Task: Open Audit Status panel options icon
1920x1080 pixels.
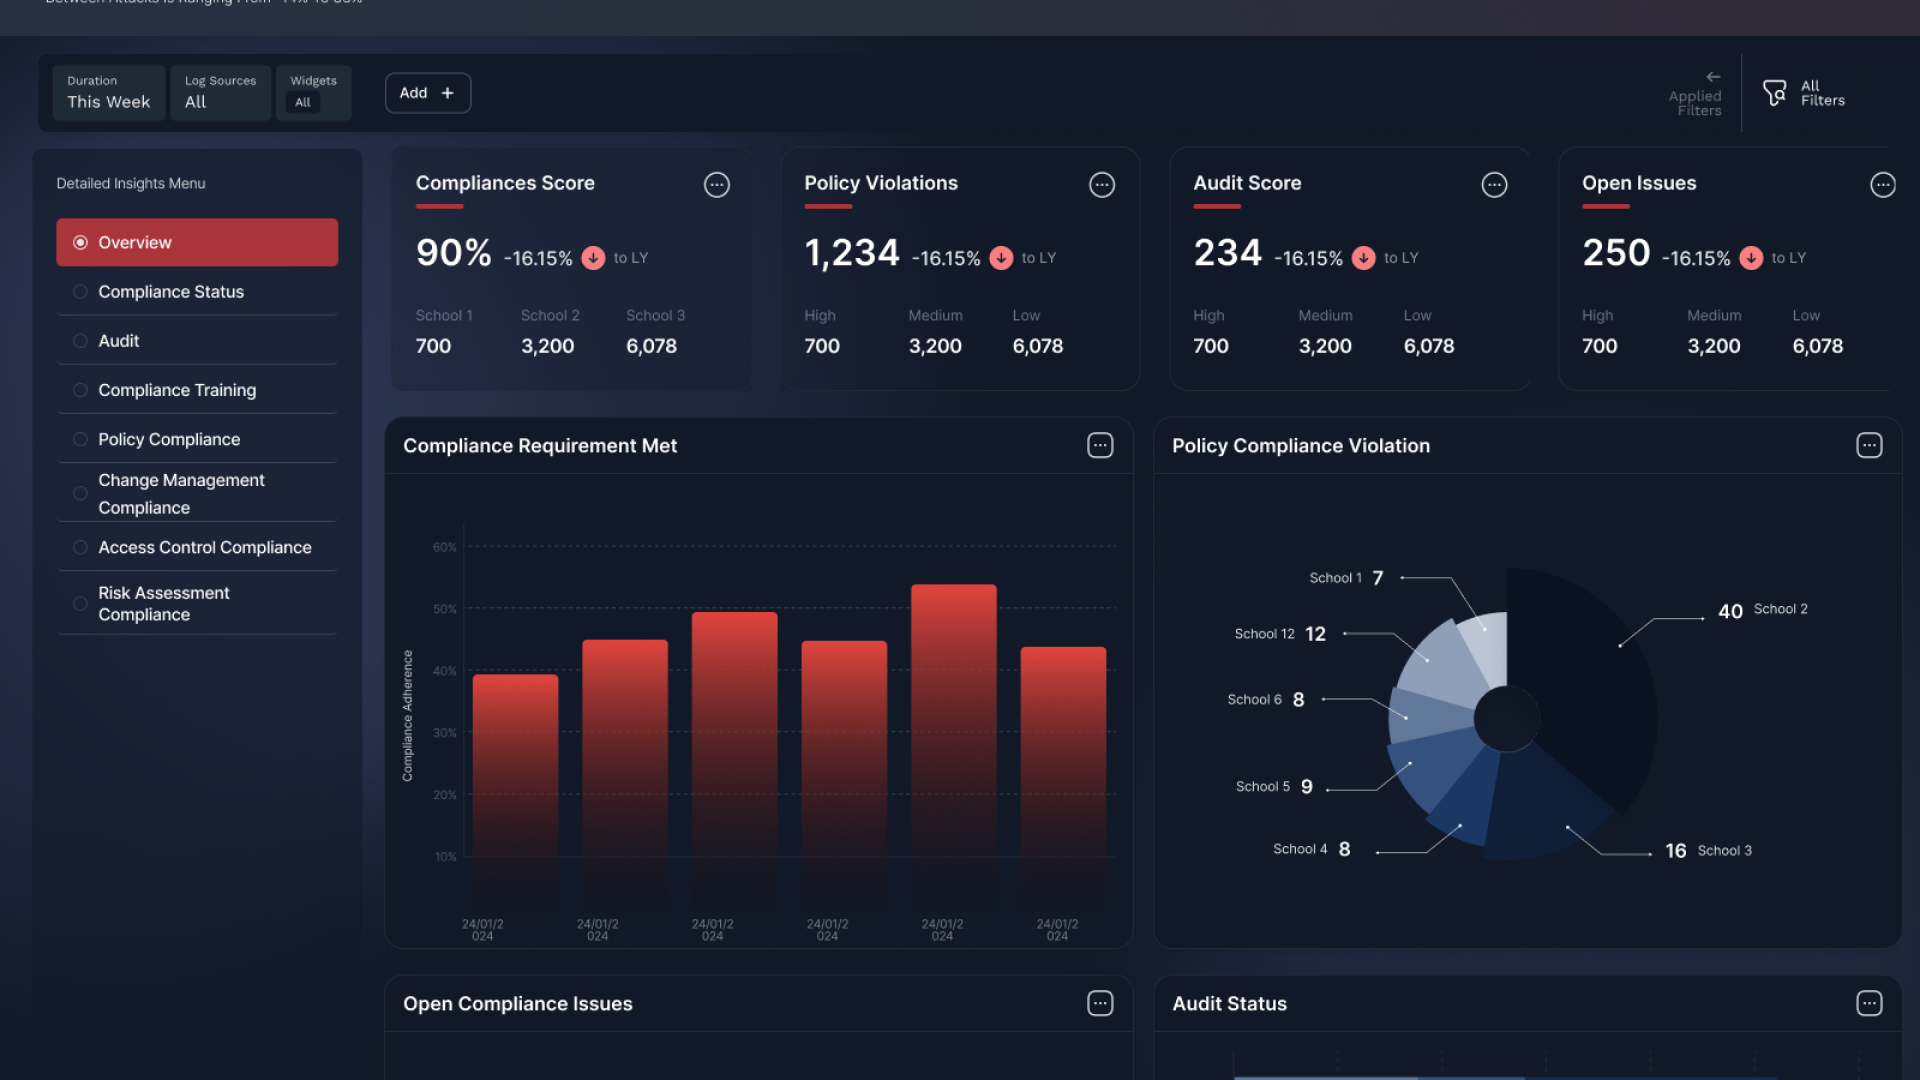Action: (x=1869, y=1004)
